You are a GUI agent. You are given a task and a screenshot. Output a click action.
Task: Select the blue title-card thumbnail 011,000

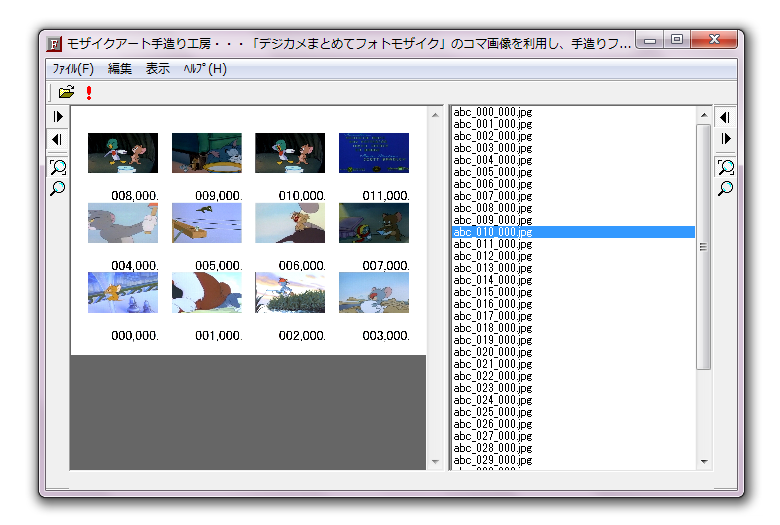click(374, 153)
